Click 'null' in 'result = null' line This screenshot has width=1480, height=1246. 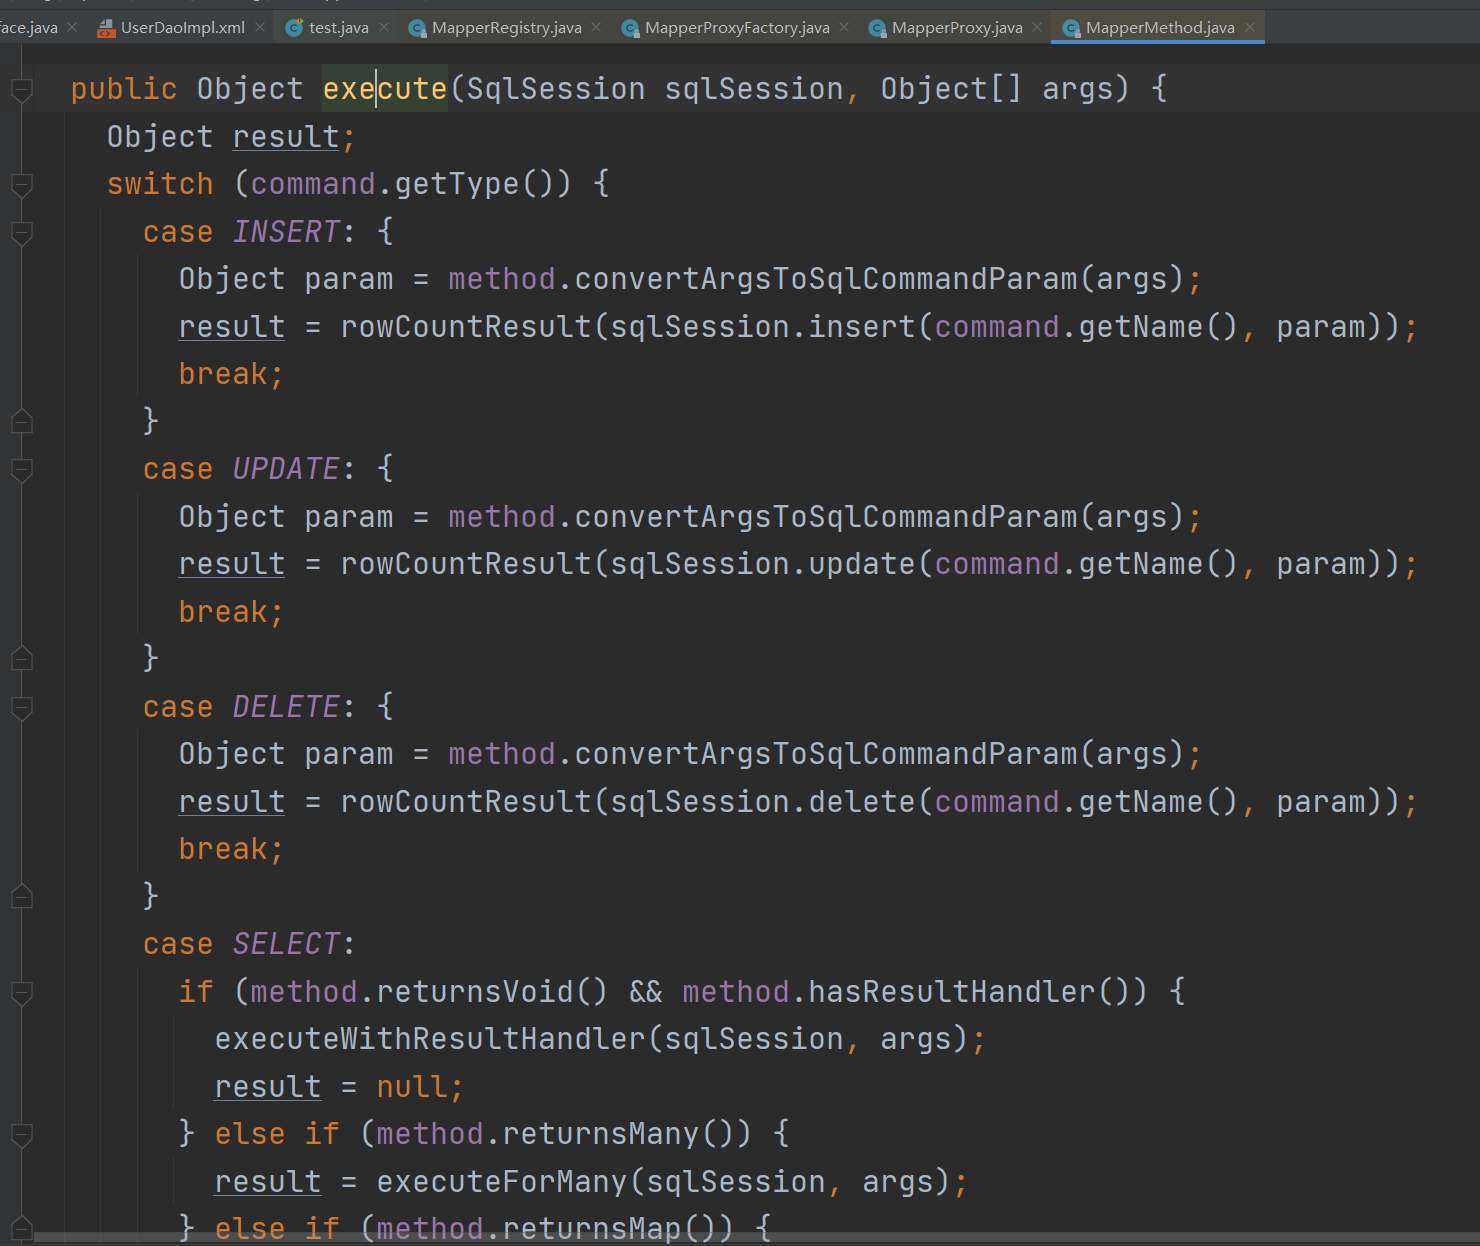(412, 1087)
